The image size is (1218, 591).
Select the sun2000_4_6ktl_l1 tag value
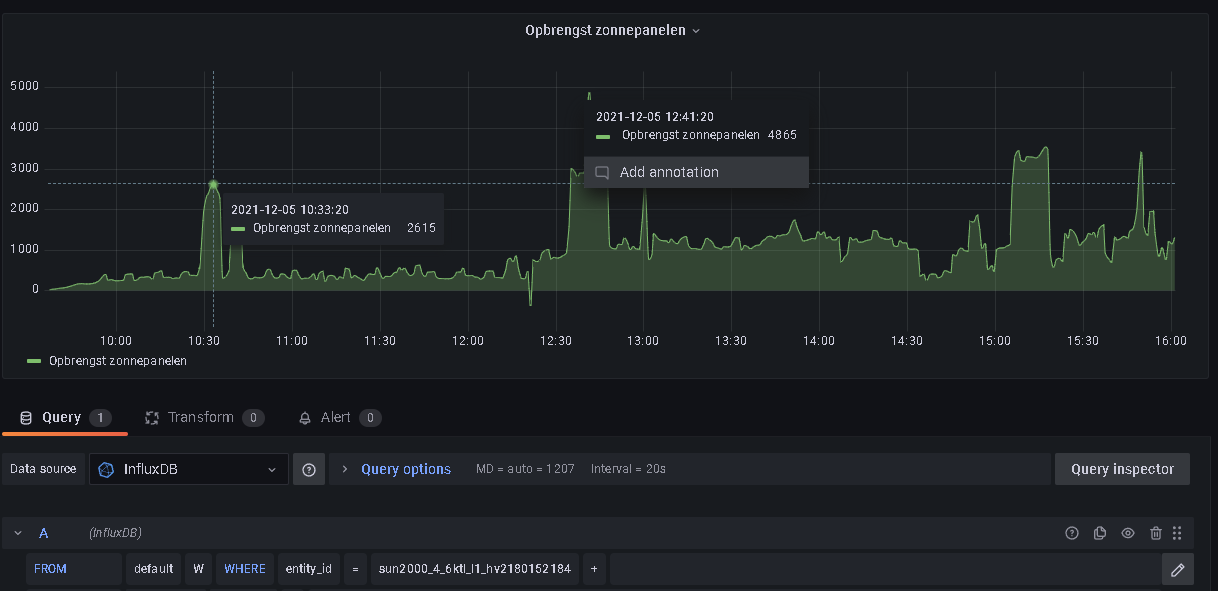[475, 568]
